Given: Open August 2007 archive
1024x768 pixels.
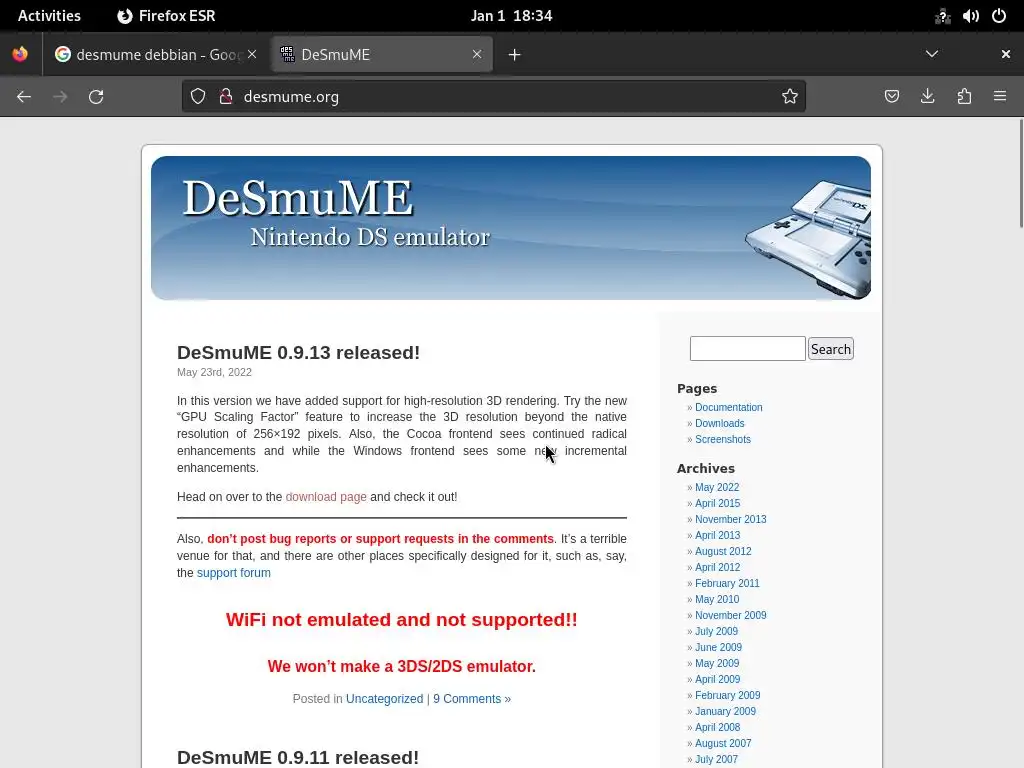Looking at the screenshot, I should [x=723, y=743].
